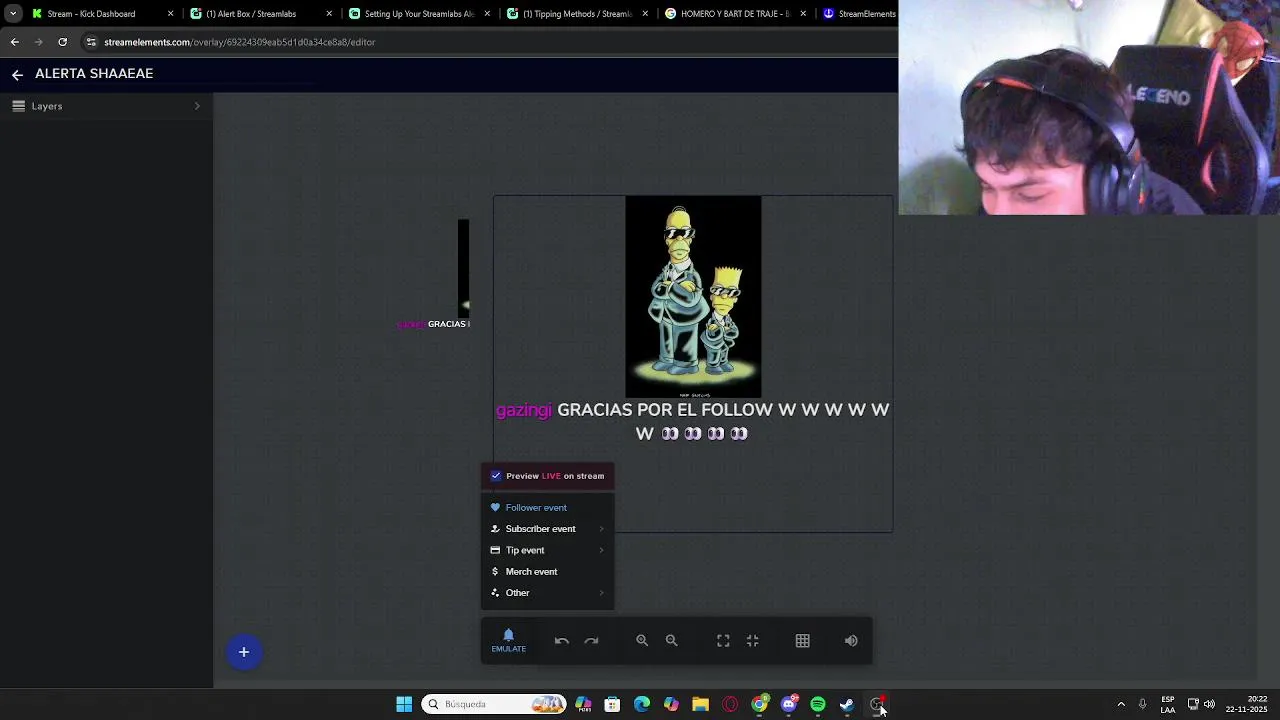Click the streamelements.com address bar URL

[x=239, y=42]
